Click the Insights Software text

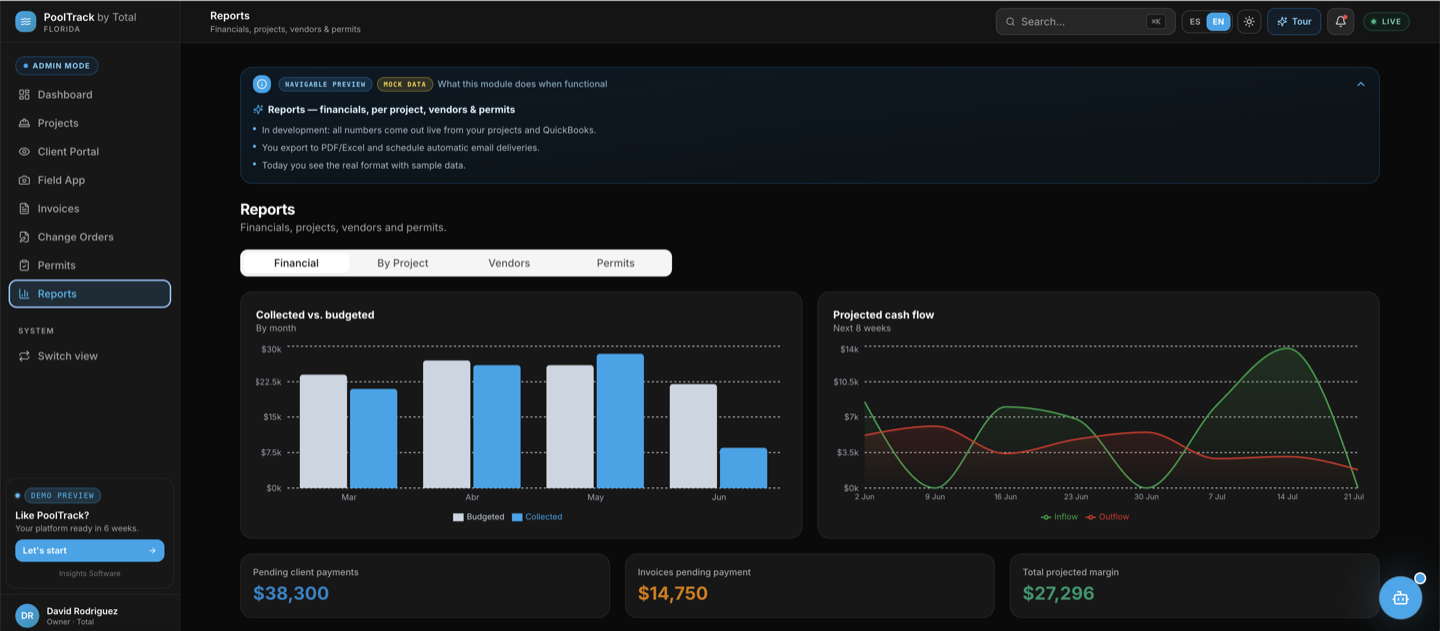[89, 573]
